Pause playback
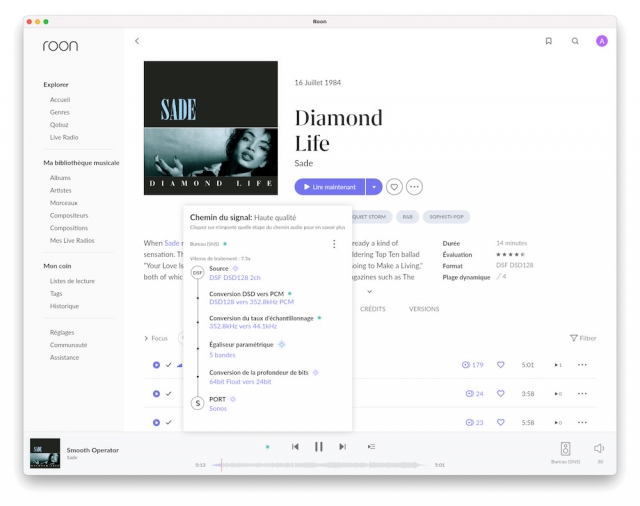The width and height of the screenshot is (640, 506). 319,447
